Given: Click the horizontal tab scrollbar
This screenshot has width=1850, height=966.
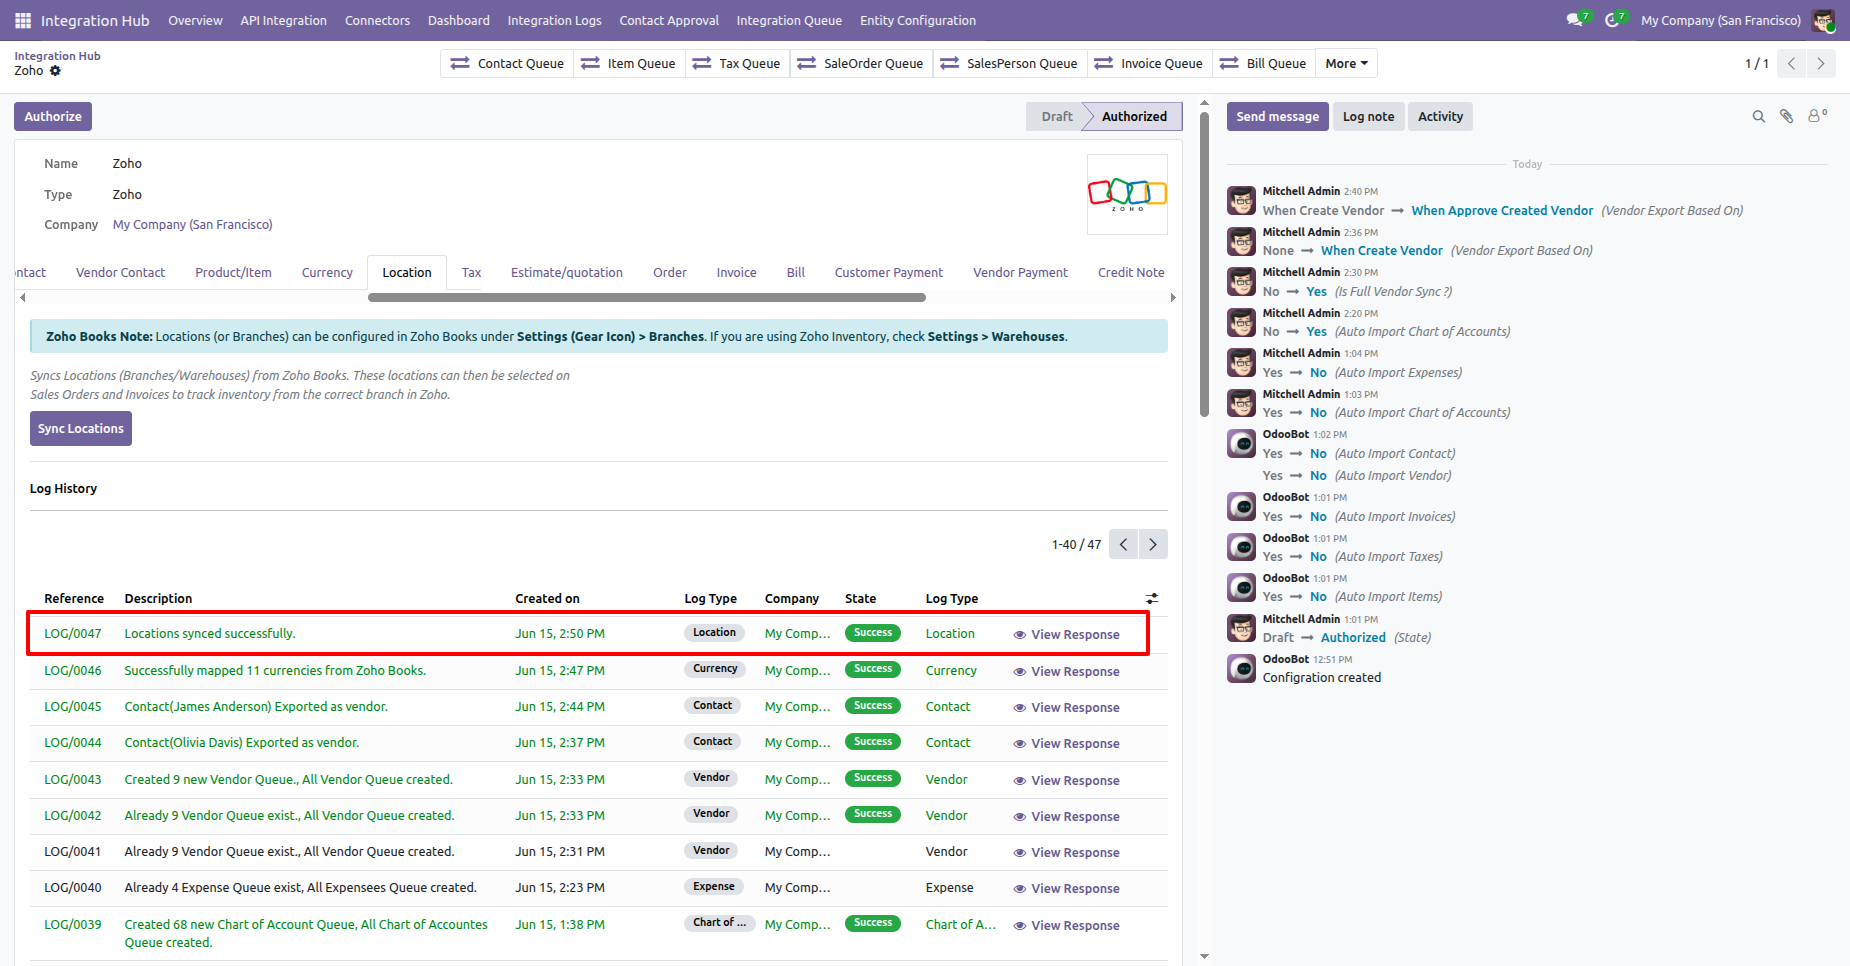Looking at the screenshot, I should pyautogui.click(x=647, y=297).
